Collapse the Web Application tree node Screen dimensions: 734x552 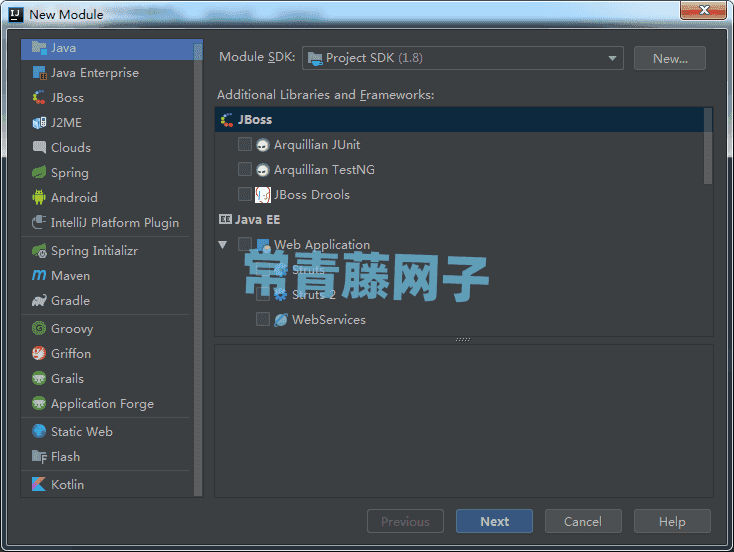(223, 244)
